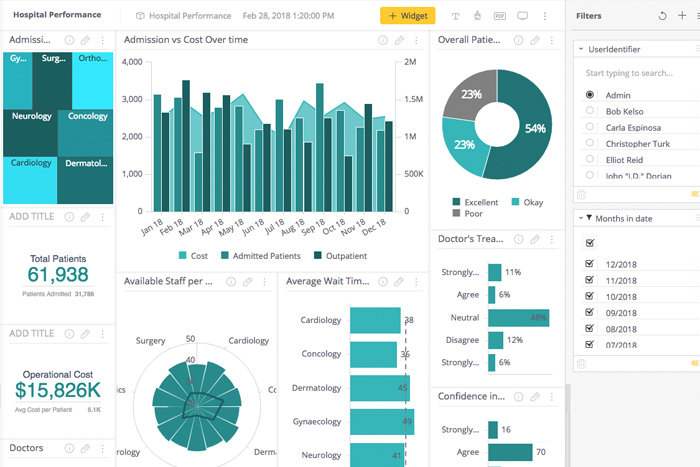Open the dashboard three-dot options menu

(x=545, y=16)
